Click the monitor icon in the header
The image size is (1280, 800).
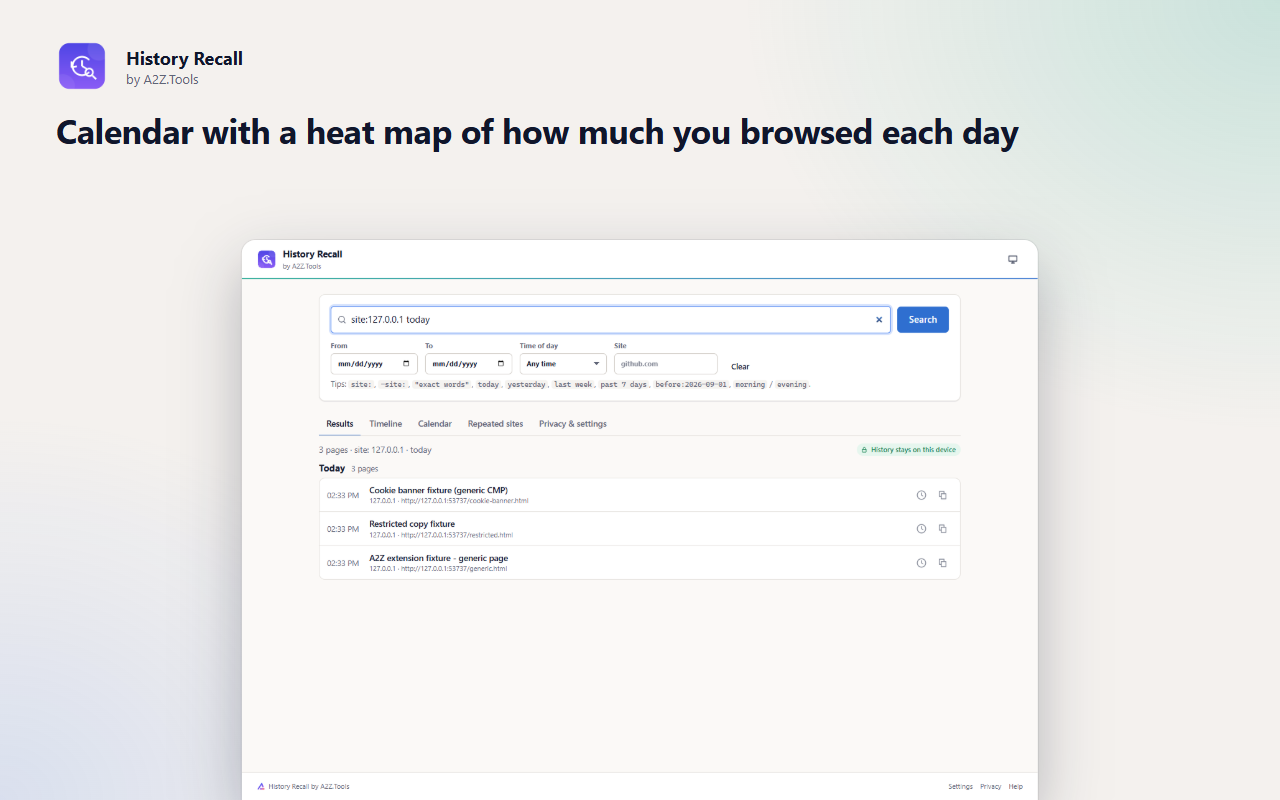pyautogui.click(x=1012, y=259)
